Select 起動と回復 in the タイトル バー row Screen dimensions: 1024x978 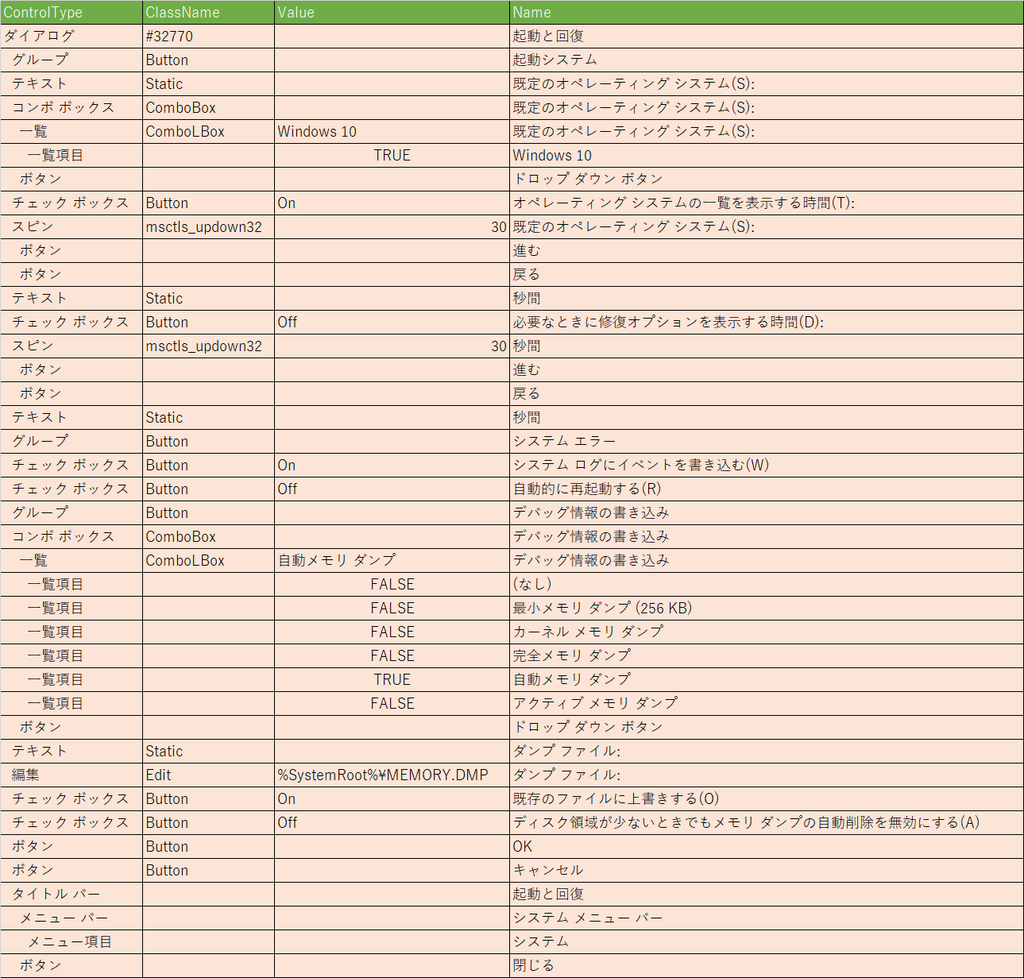point(766,894)
